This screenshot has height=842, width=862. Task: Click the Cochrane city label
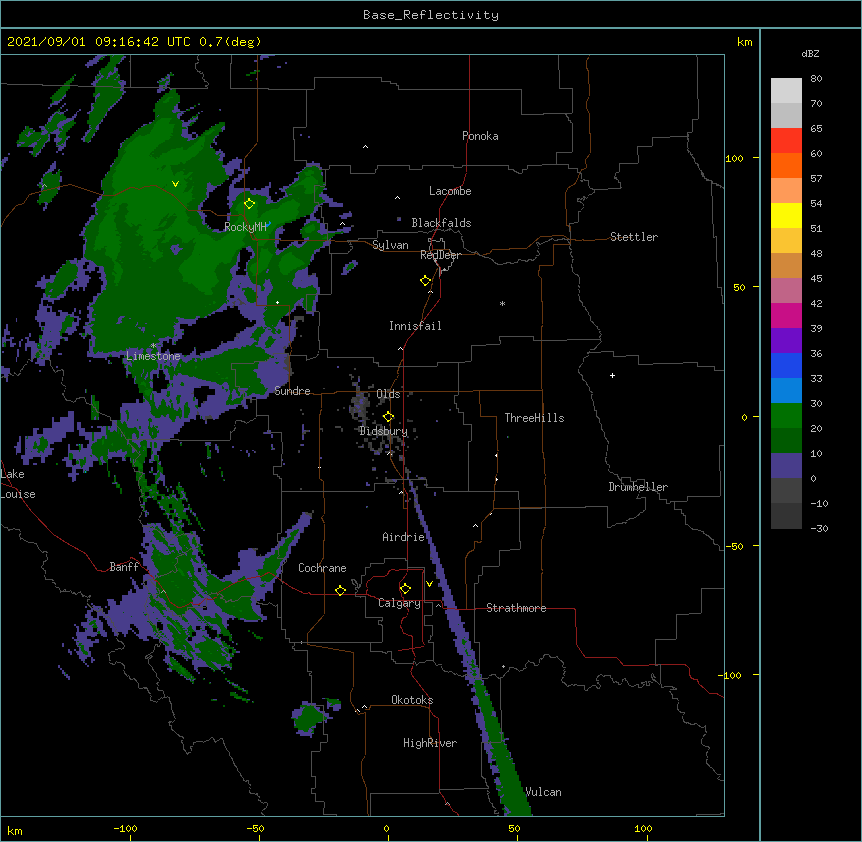(322, 568)
